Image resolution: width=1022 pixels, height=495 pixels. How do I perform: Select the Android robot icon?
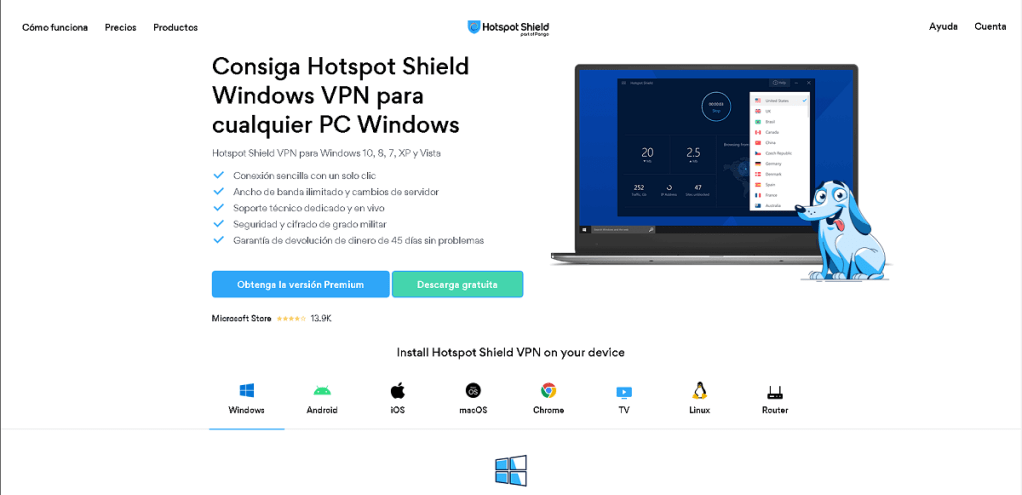point(322,391)
